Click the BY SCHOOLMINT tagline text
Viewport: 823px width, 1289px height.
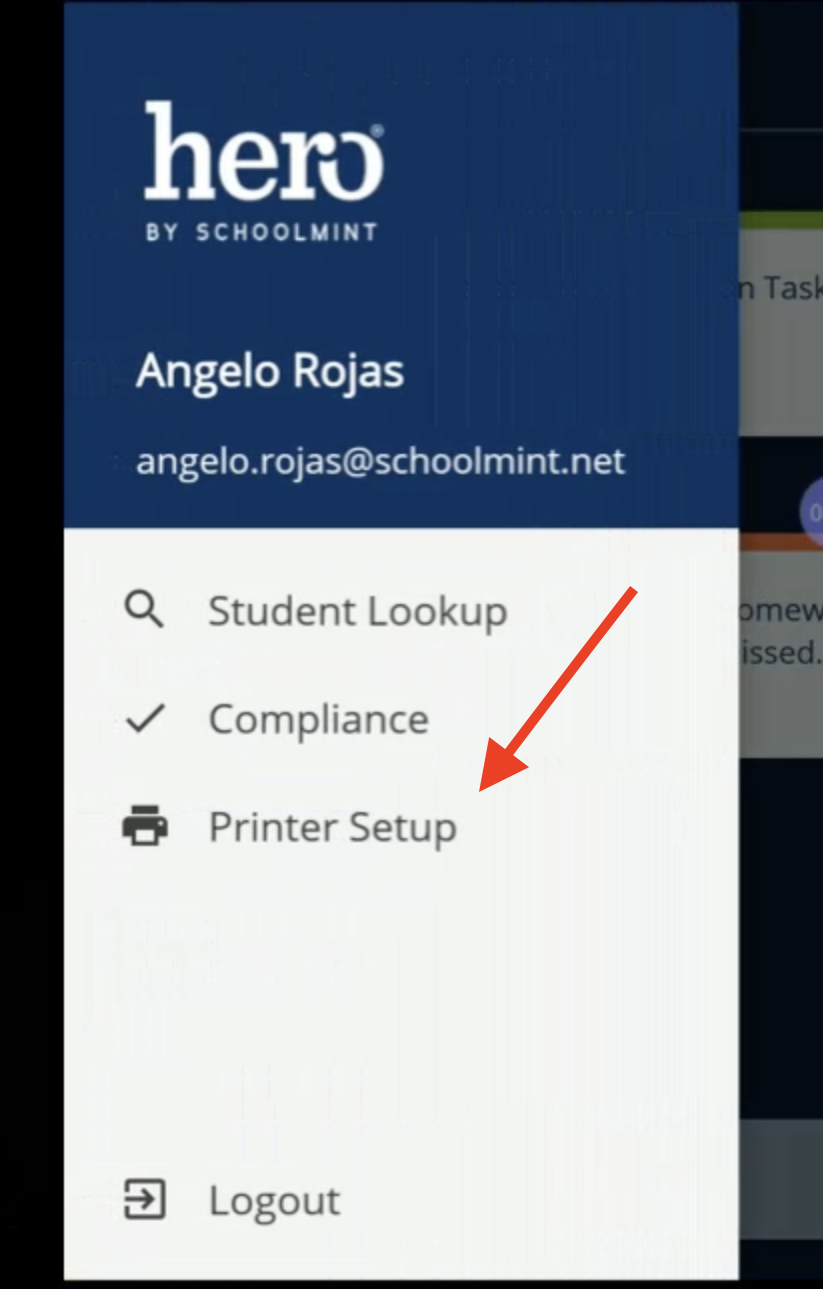[262, 232]
